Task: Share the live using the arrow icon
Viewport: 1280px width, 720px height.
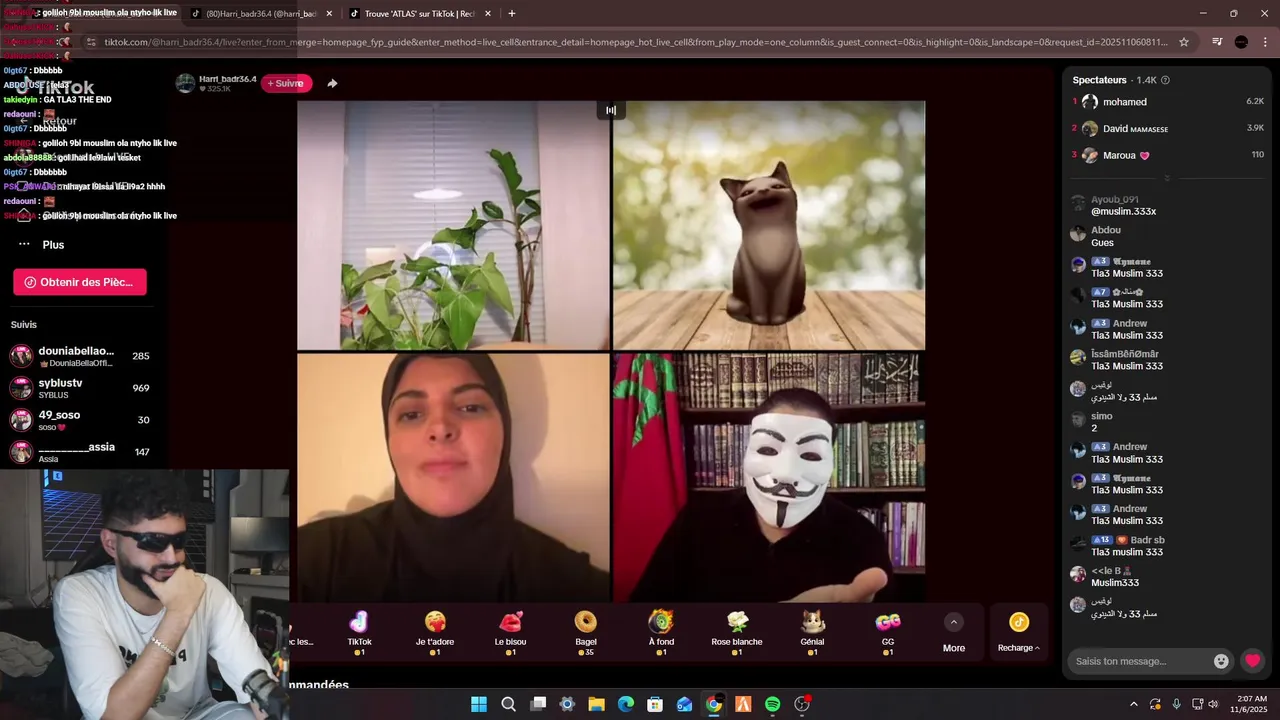Action: coord(332,83)
